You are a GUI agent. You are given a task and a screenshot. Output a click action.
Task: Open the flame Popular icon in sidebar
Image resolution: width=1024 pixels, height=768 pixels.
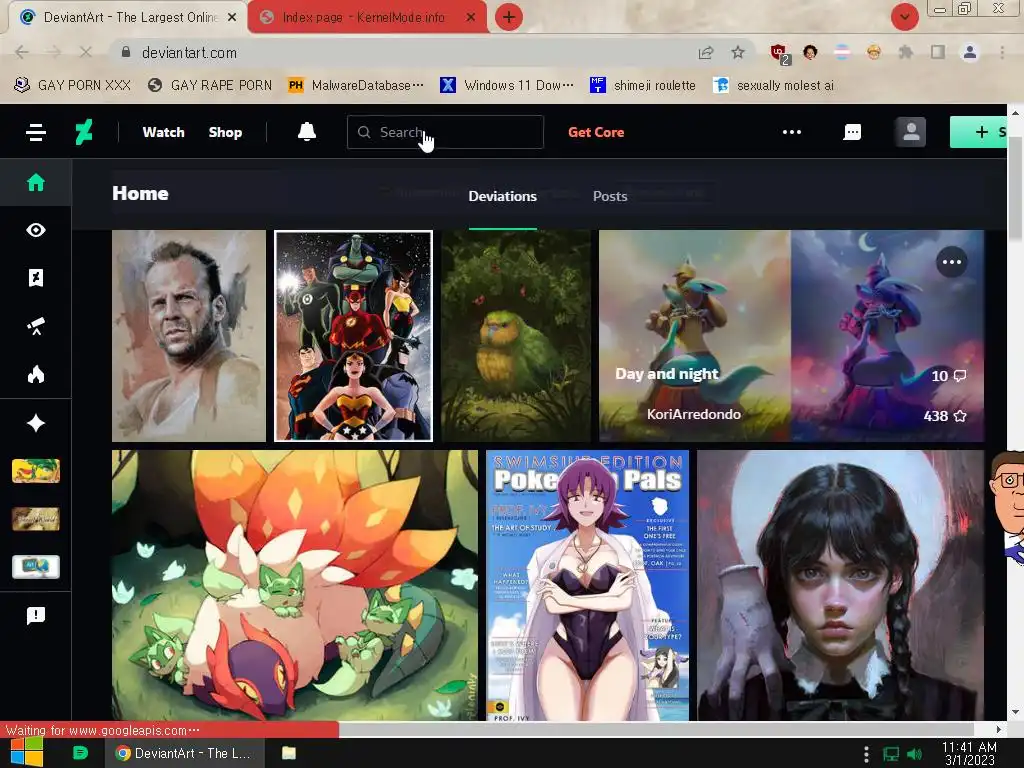coord(36,374)
